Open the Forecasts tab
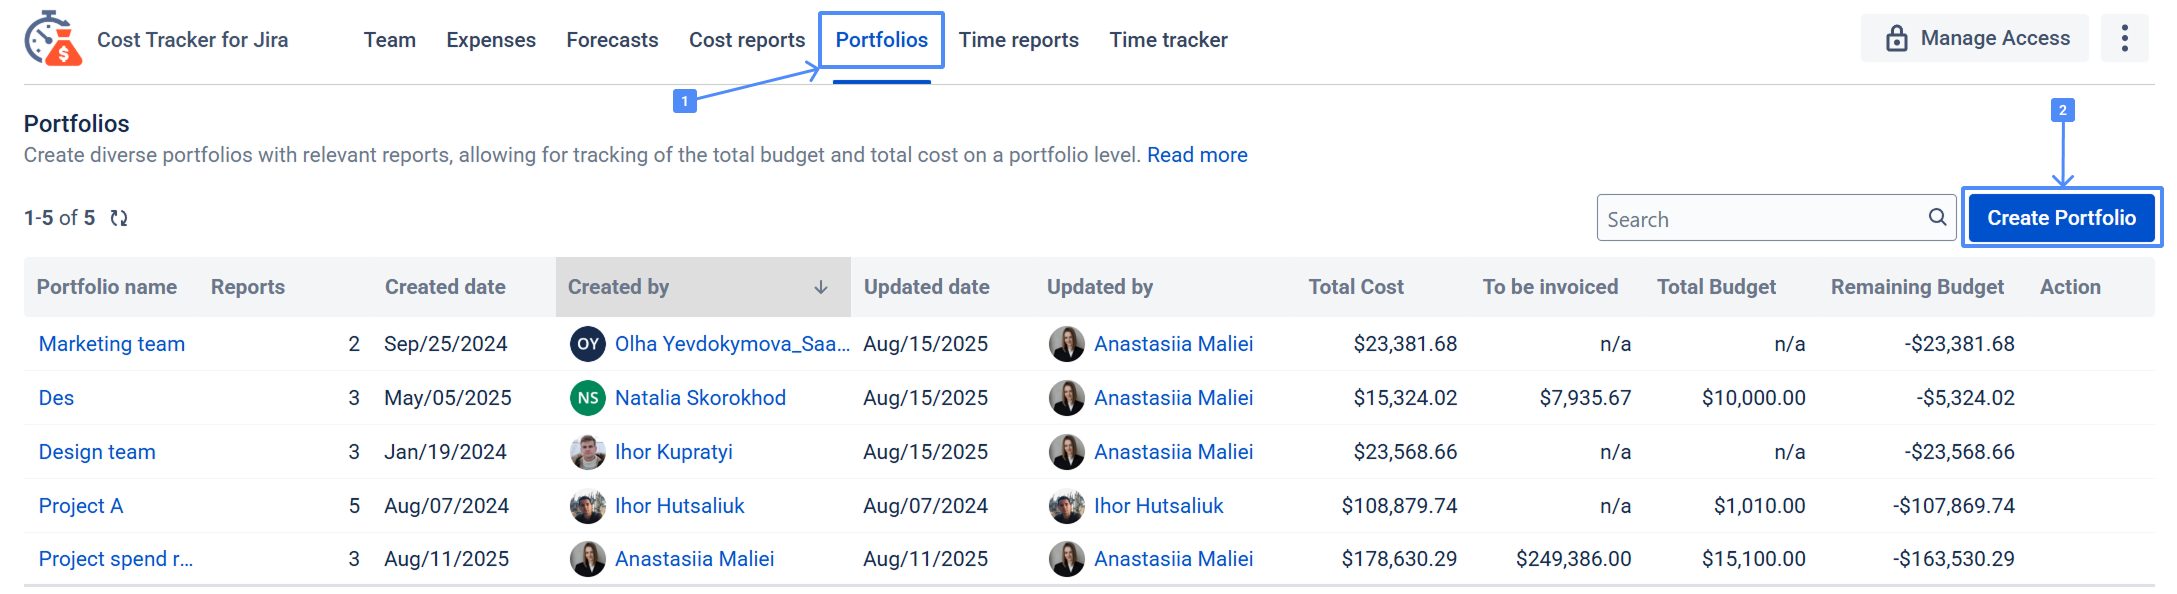Image resolution: width=2177 pixels, height=594 pixels. (x=612, y=40)
